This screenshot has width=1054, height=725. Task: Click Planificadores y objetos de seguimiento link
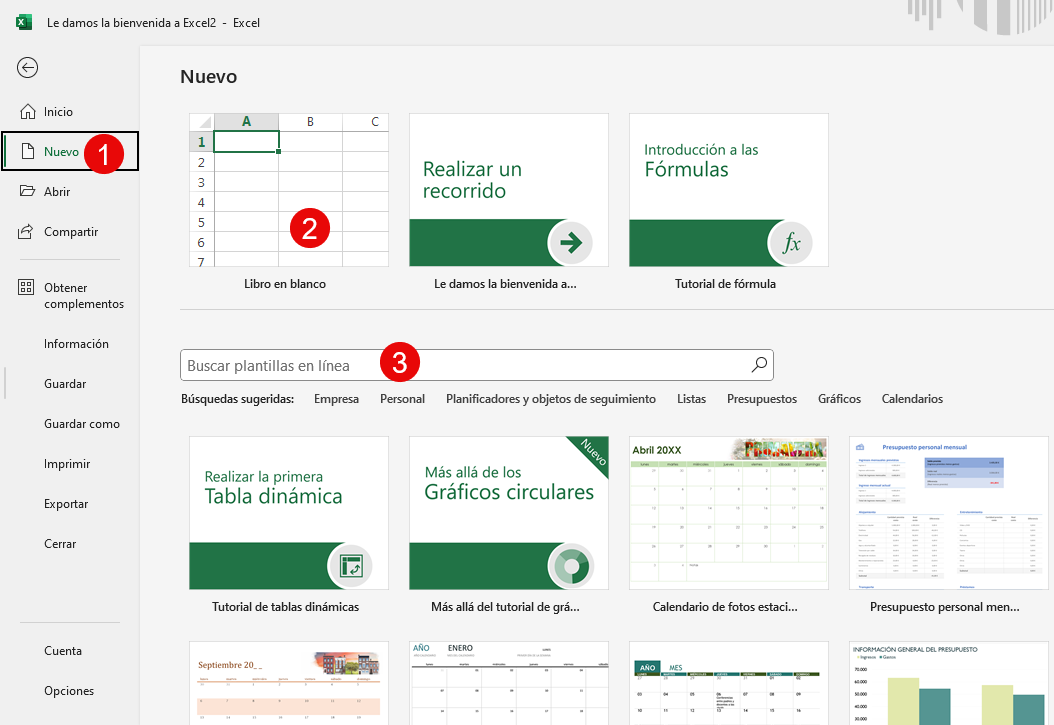tap(551, 398)
